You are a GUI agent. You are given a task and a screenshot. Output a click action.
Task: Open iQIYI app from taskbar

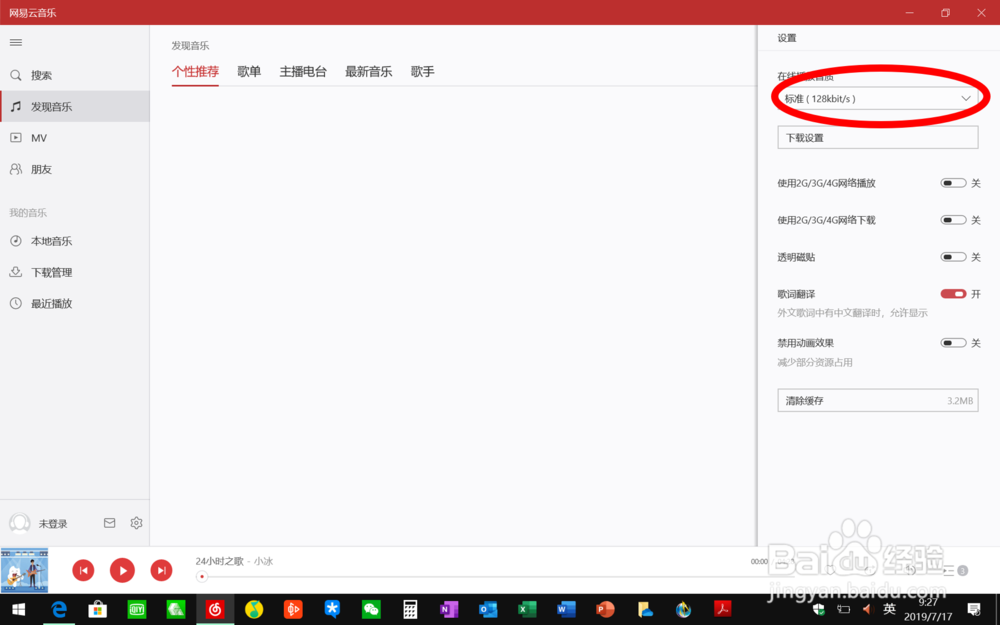[x=136, y=610]
